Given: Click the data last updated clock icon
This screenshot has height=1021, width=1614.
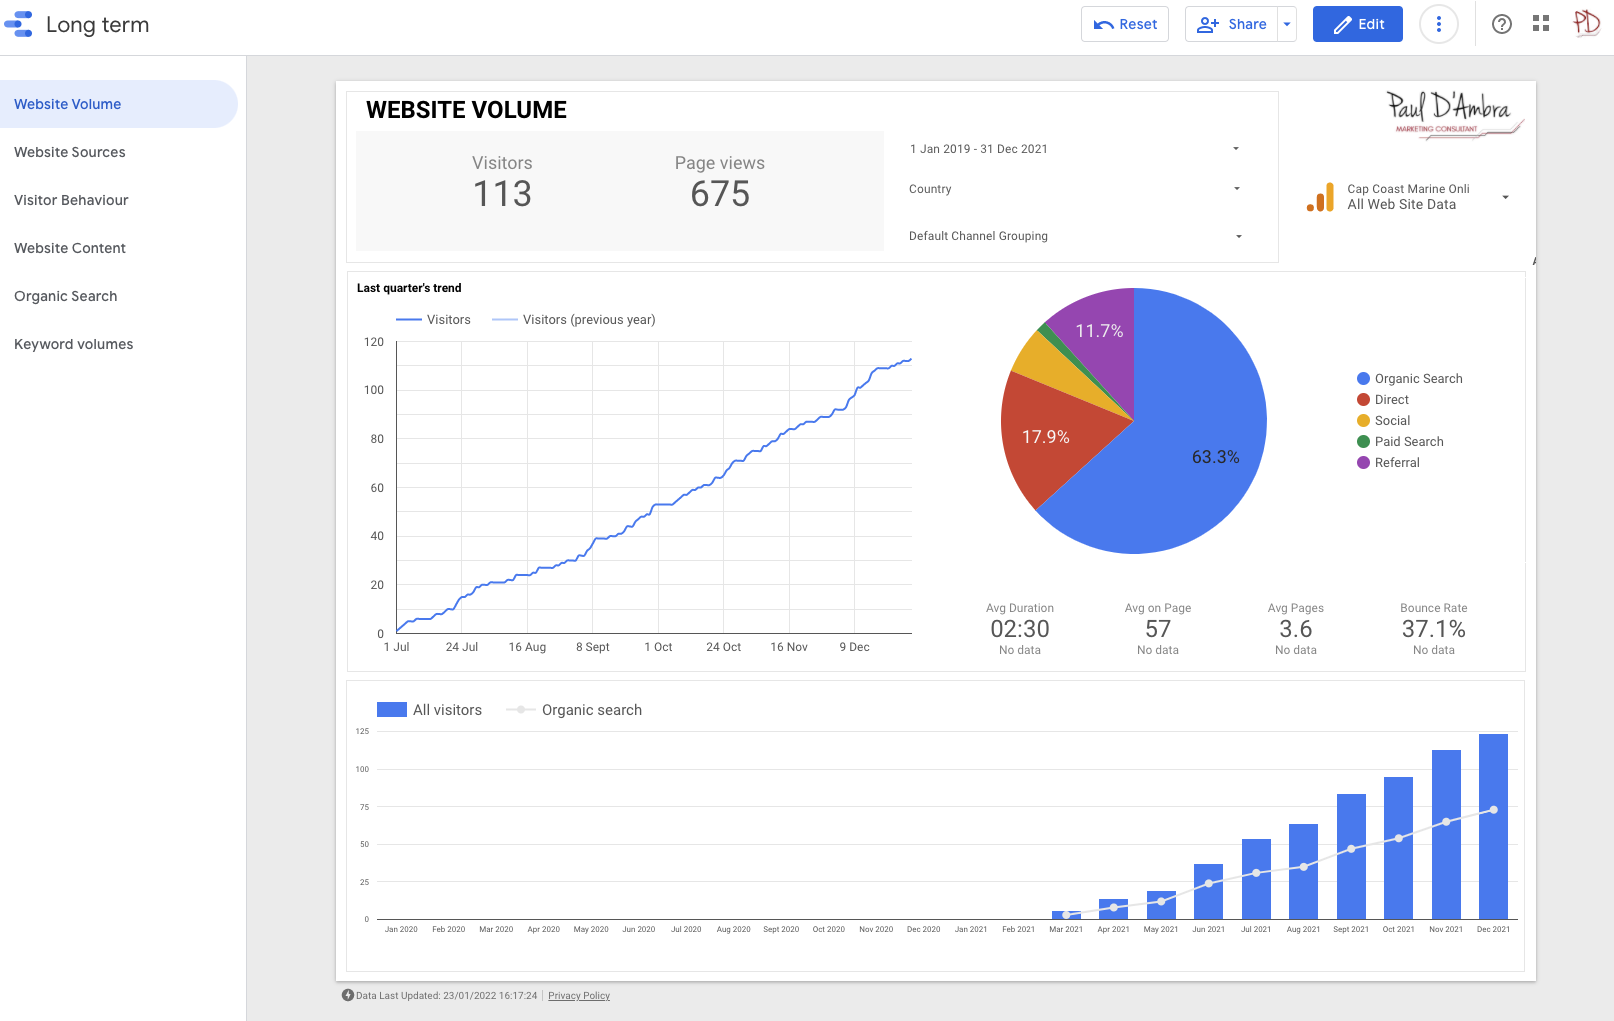Looking at the screenshot, I should point(348,995).
